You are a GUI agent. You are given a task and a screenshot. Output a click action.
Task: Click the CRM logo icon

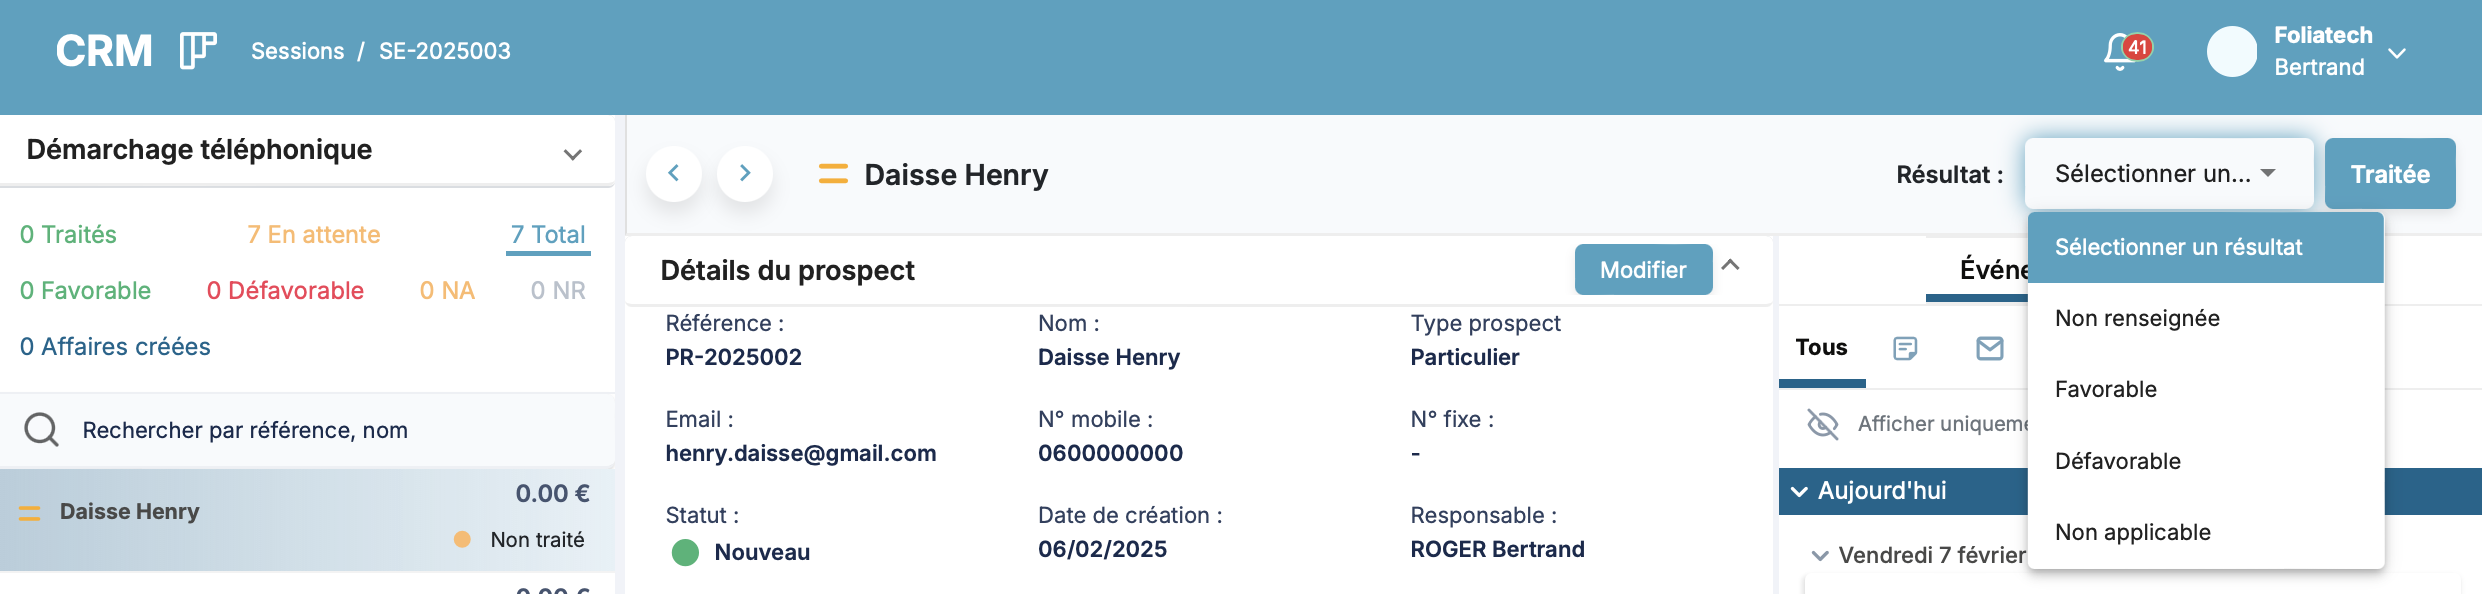197,50
